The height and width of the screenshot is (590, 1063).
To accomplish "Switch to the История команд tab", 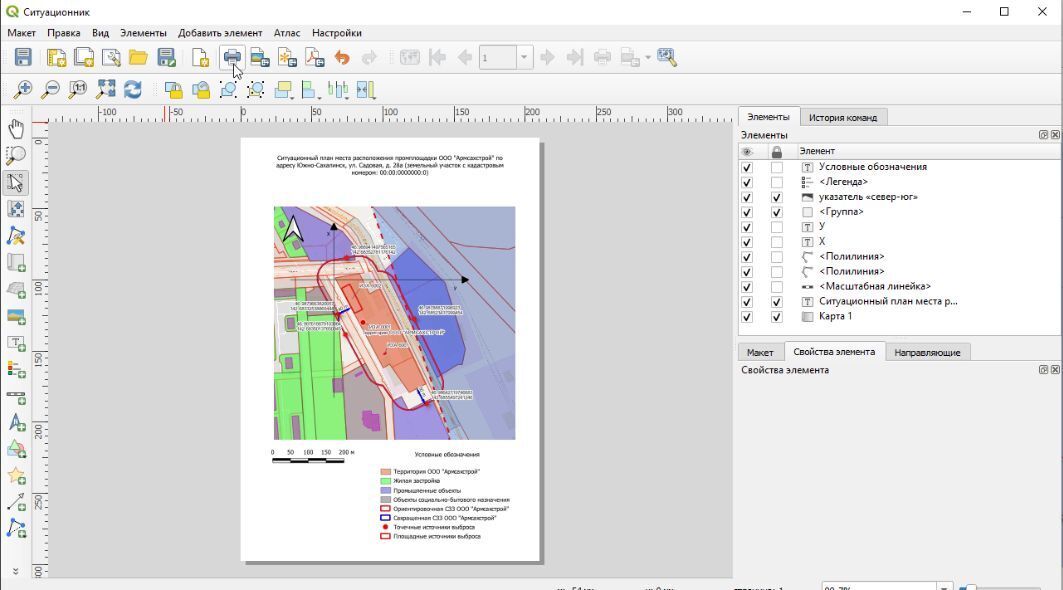I will click(x=842, y=117).
